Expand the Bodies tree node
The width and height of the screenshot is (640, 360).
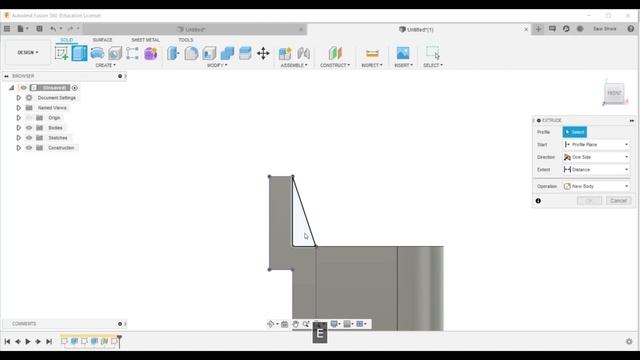[18, 128]
